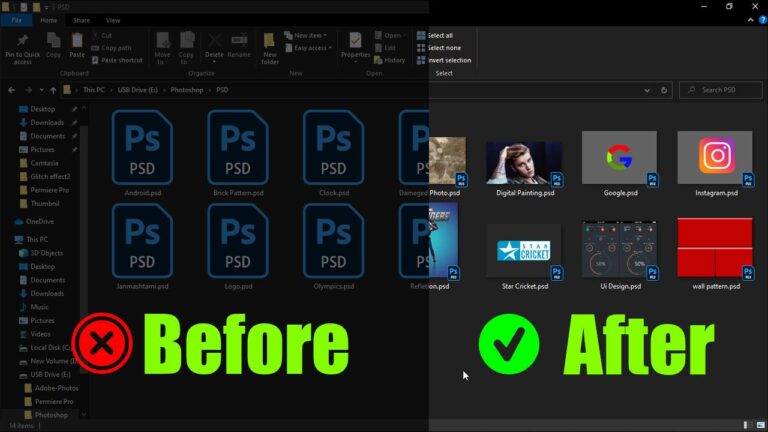The width and height of the screenshot is (768, 432).
Task: Click This PC in address bar
Action: click(94, 90)
